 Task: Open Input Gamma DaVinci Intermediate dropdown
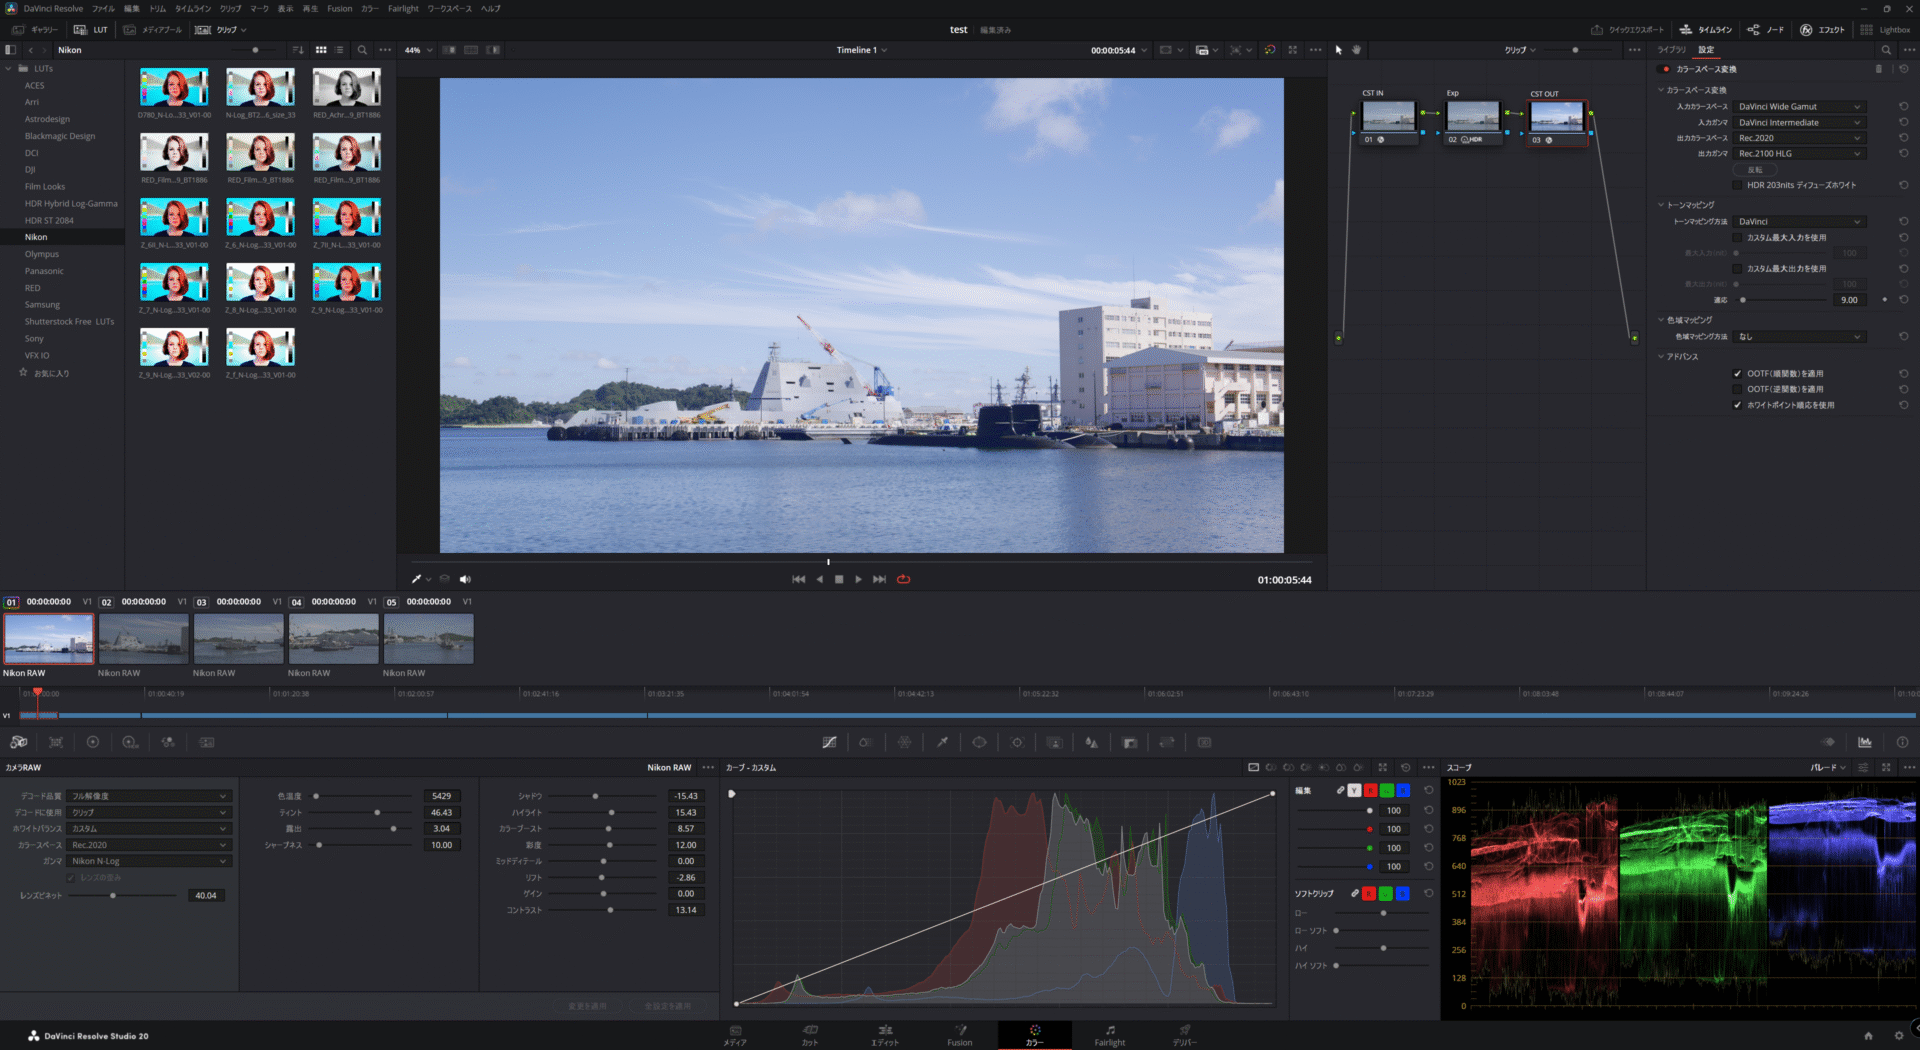click(1800, 123)
